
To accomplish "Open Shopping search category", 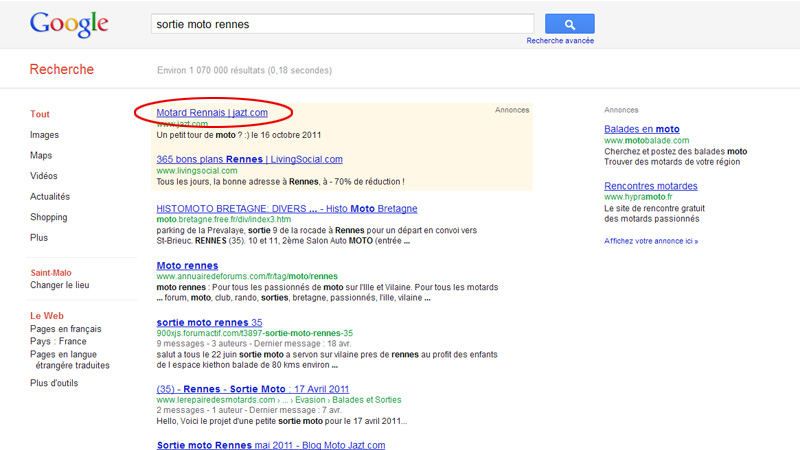I will click(x=49, y=217).
